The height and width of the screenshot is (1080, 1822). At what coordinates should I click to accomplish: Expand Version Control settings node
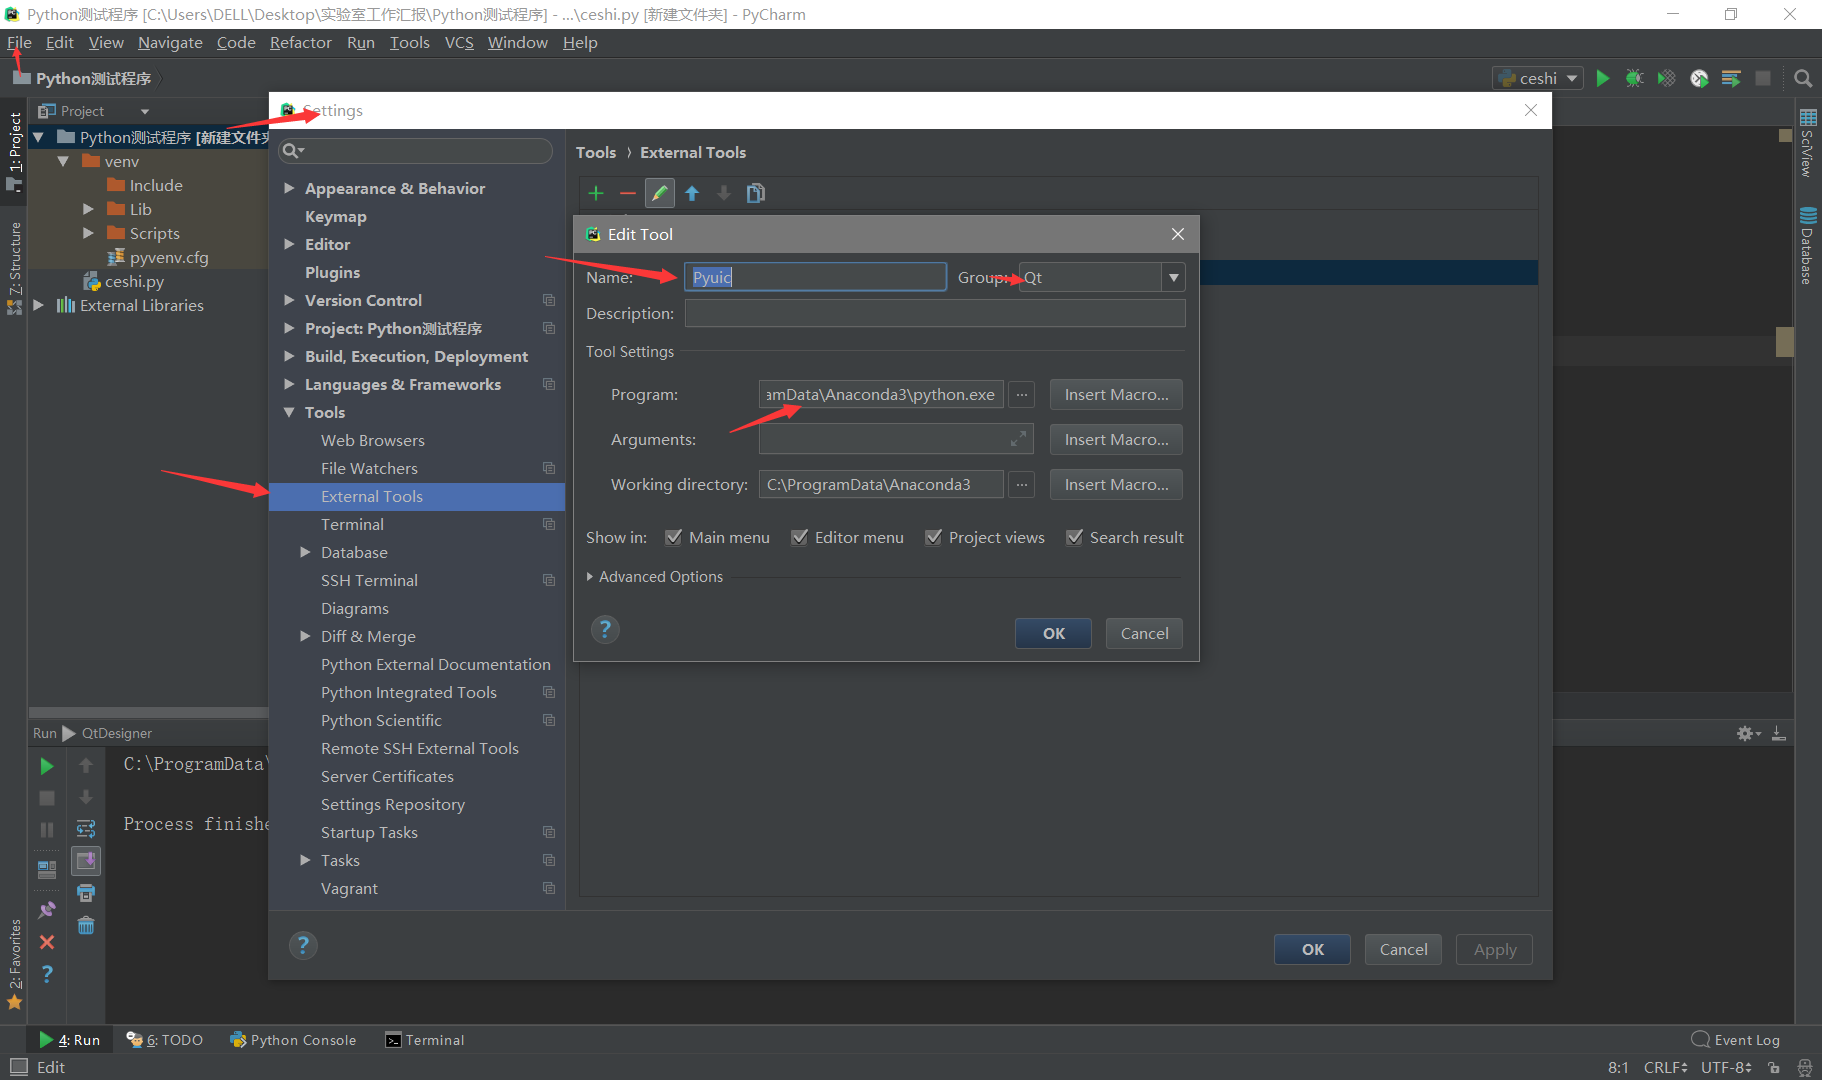(x=289, y=300)
